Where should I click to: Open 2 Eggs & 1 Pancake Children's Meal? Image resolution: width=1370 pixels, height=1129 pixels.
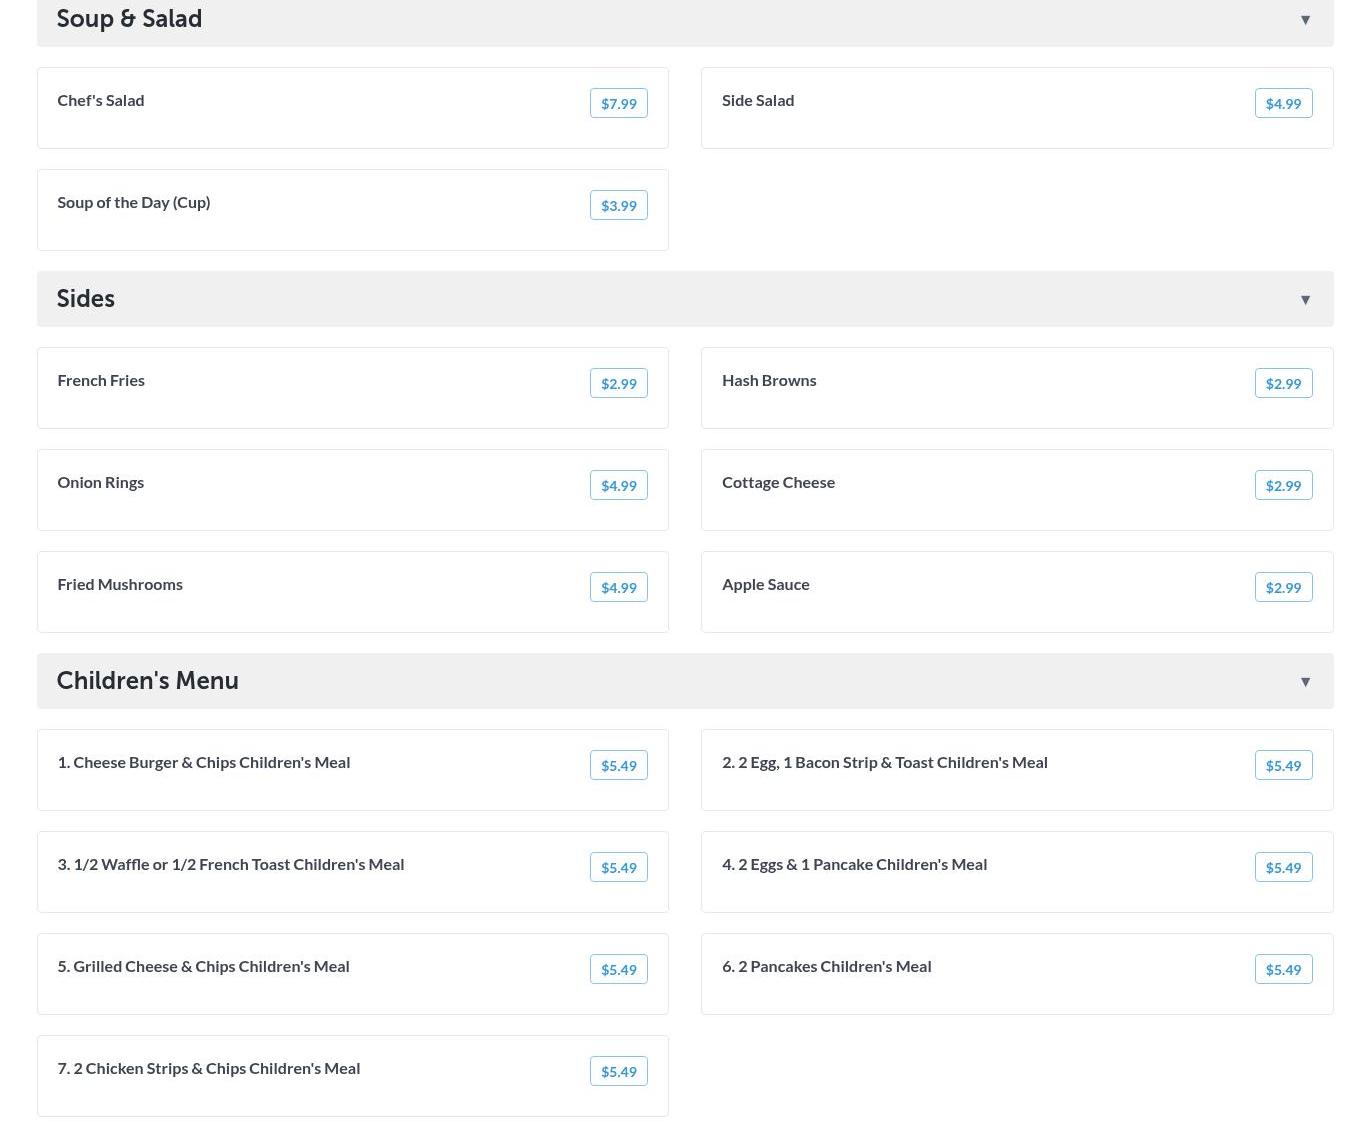click(x=854, y=865)
